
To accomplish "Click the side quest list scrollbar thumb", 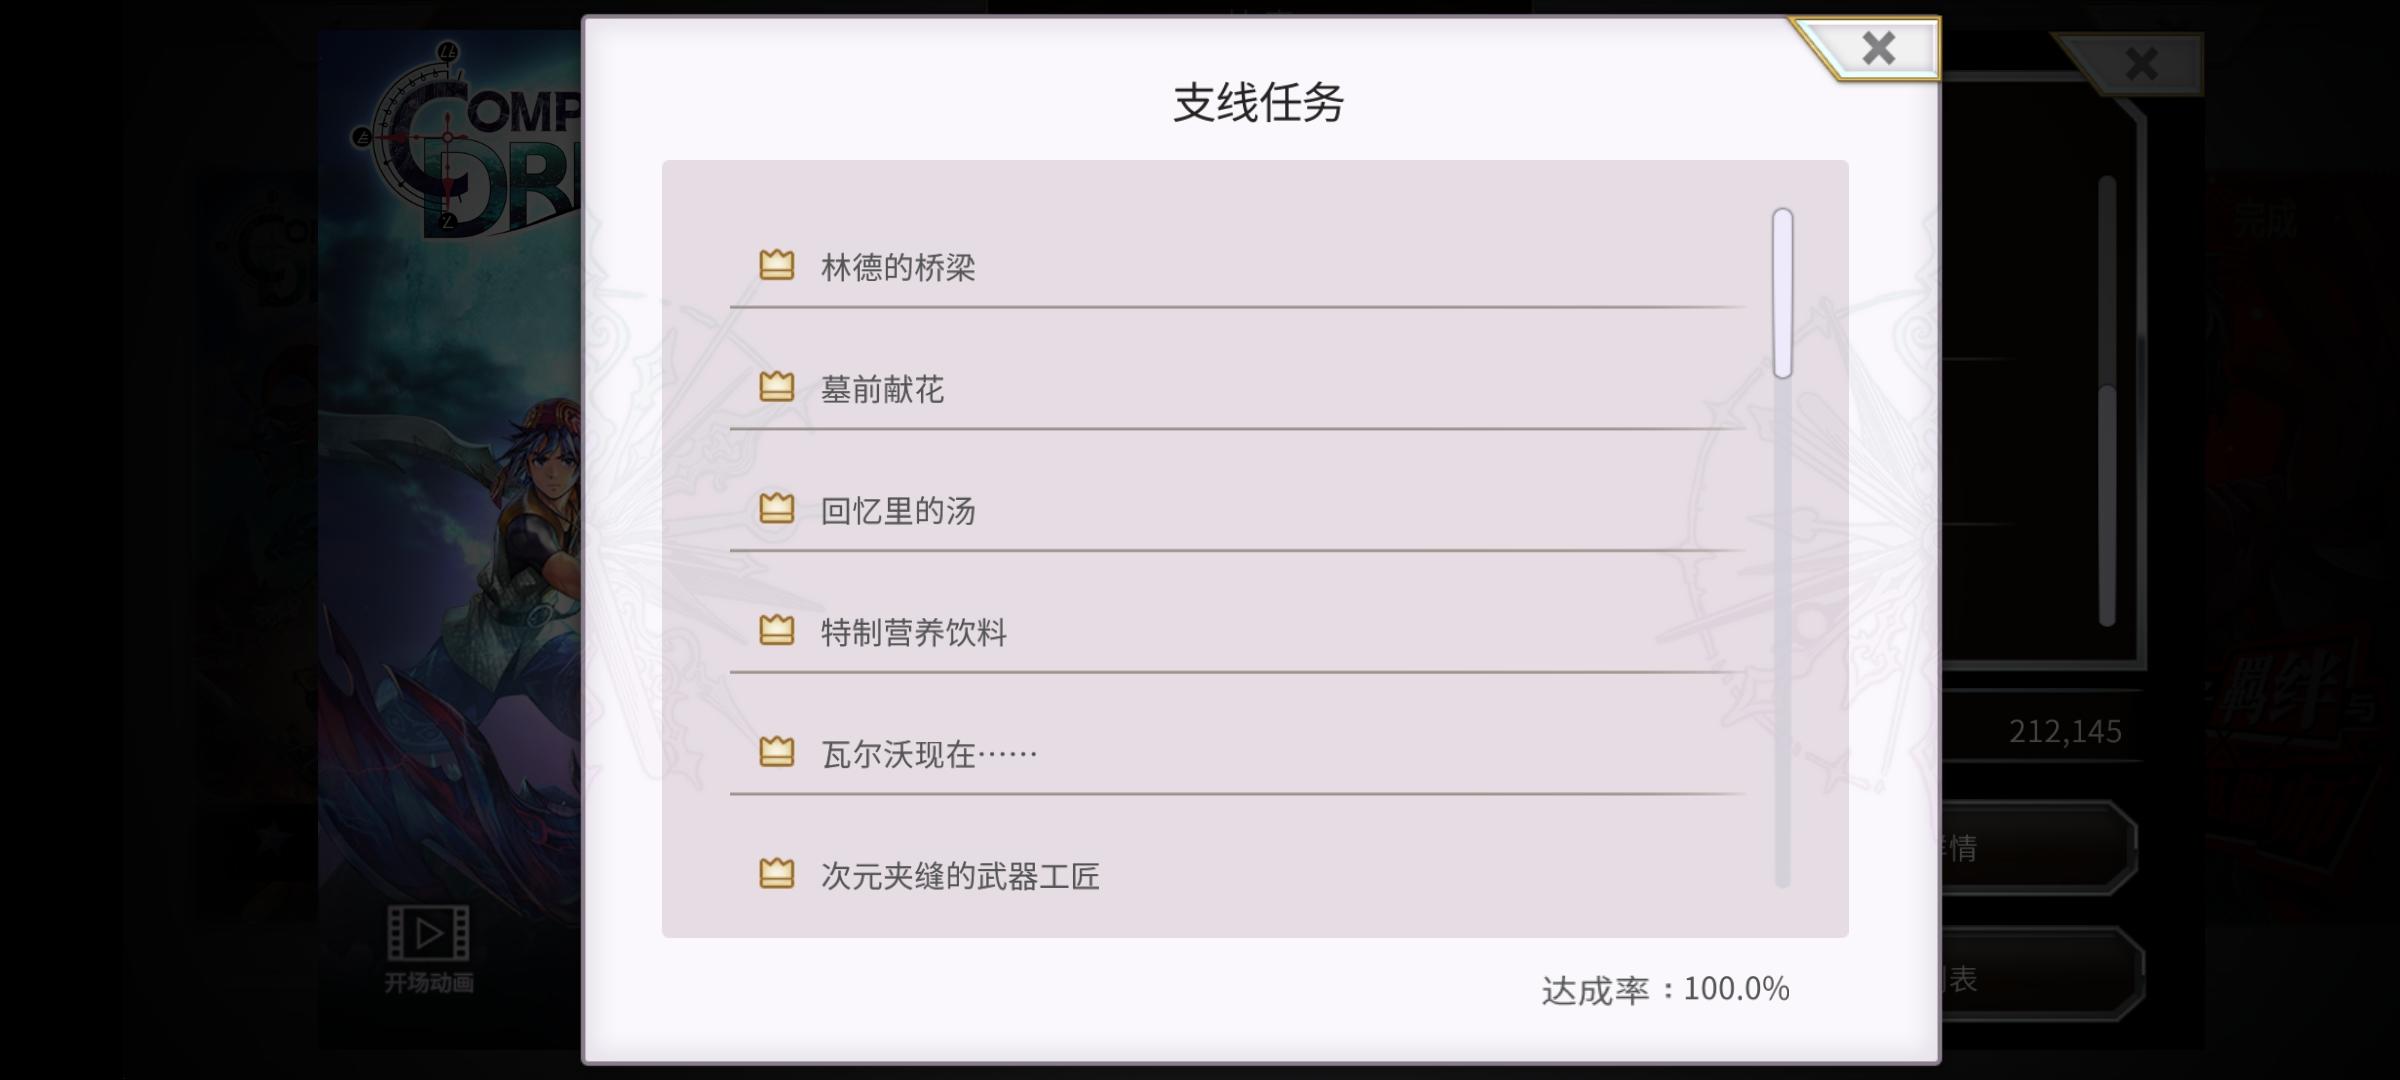I will point(1782,293).
